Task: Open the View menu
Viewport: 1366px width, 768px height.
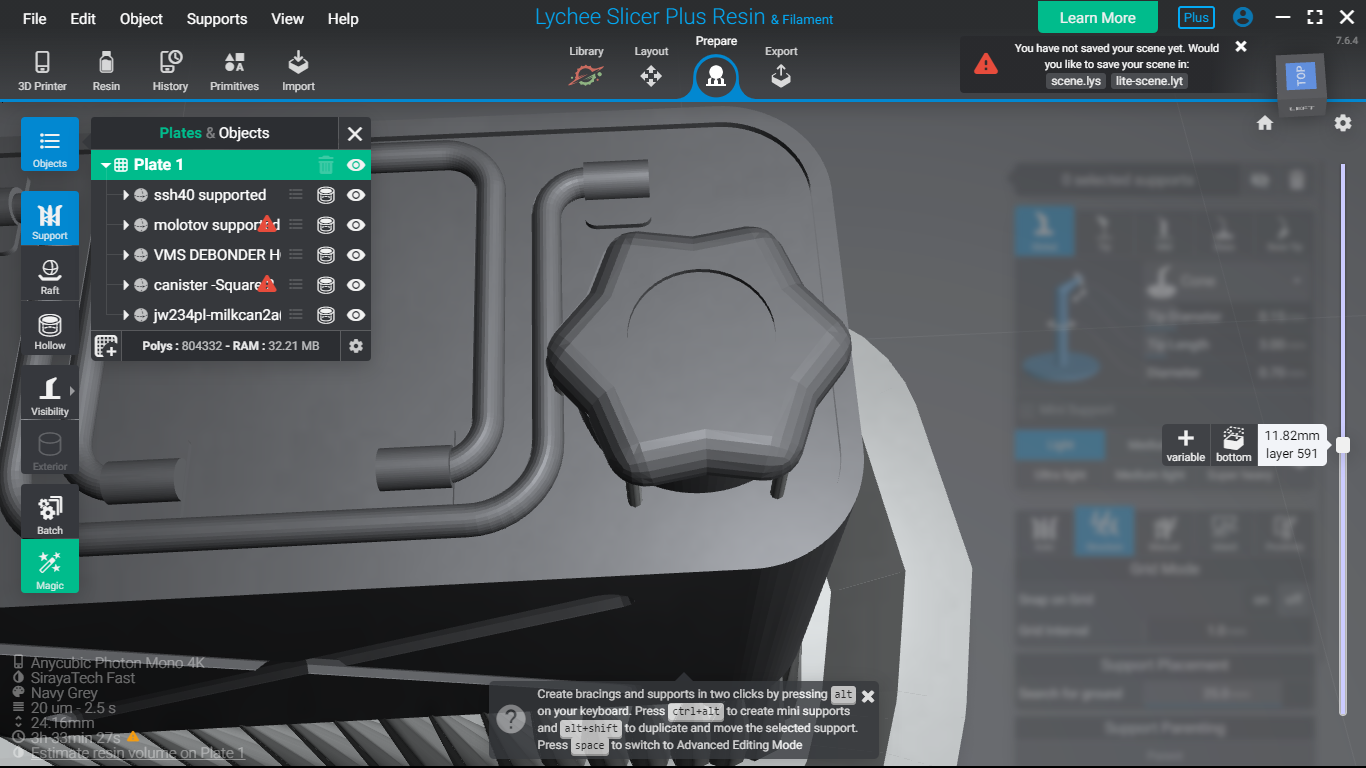Action: point(287,19)
